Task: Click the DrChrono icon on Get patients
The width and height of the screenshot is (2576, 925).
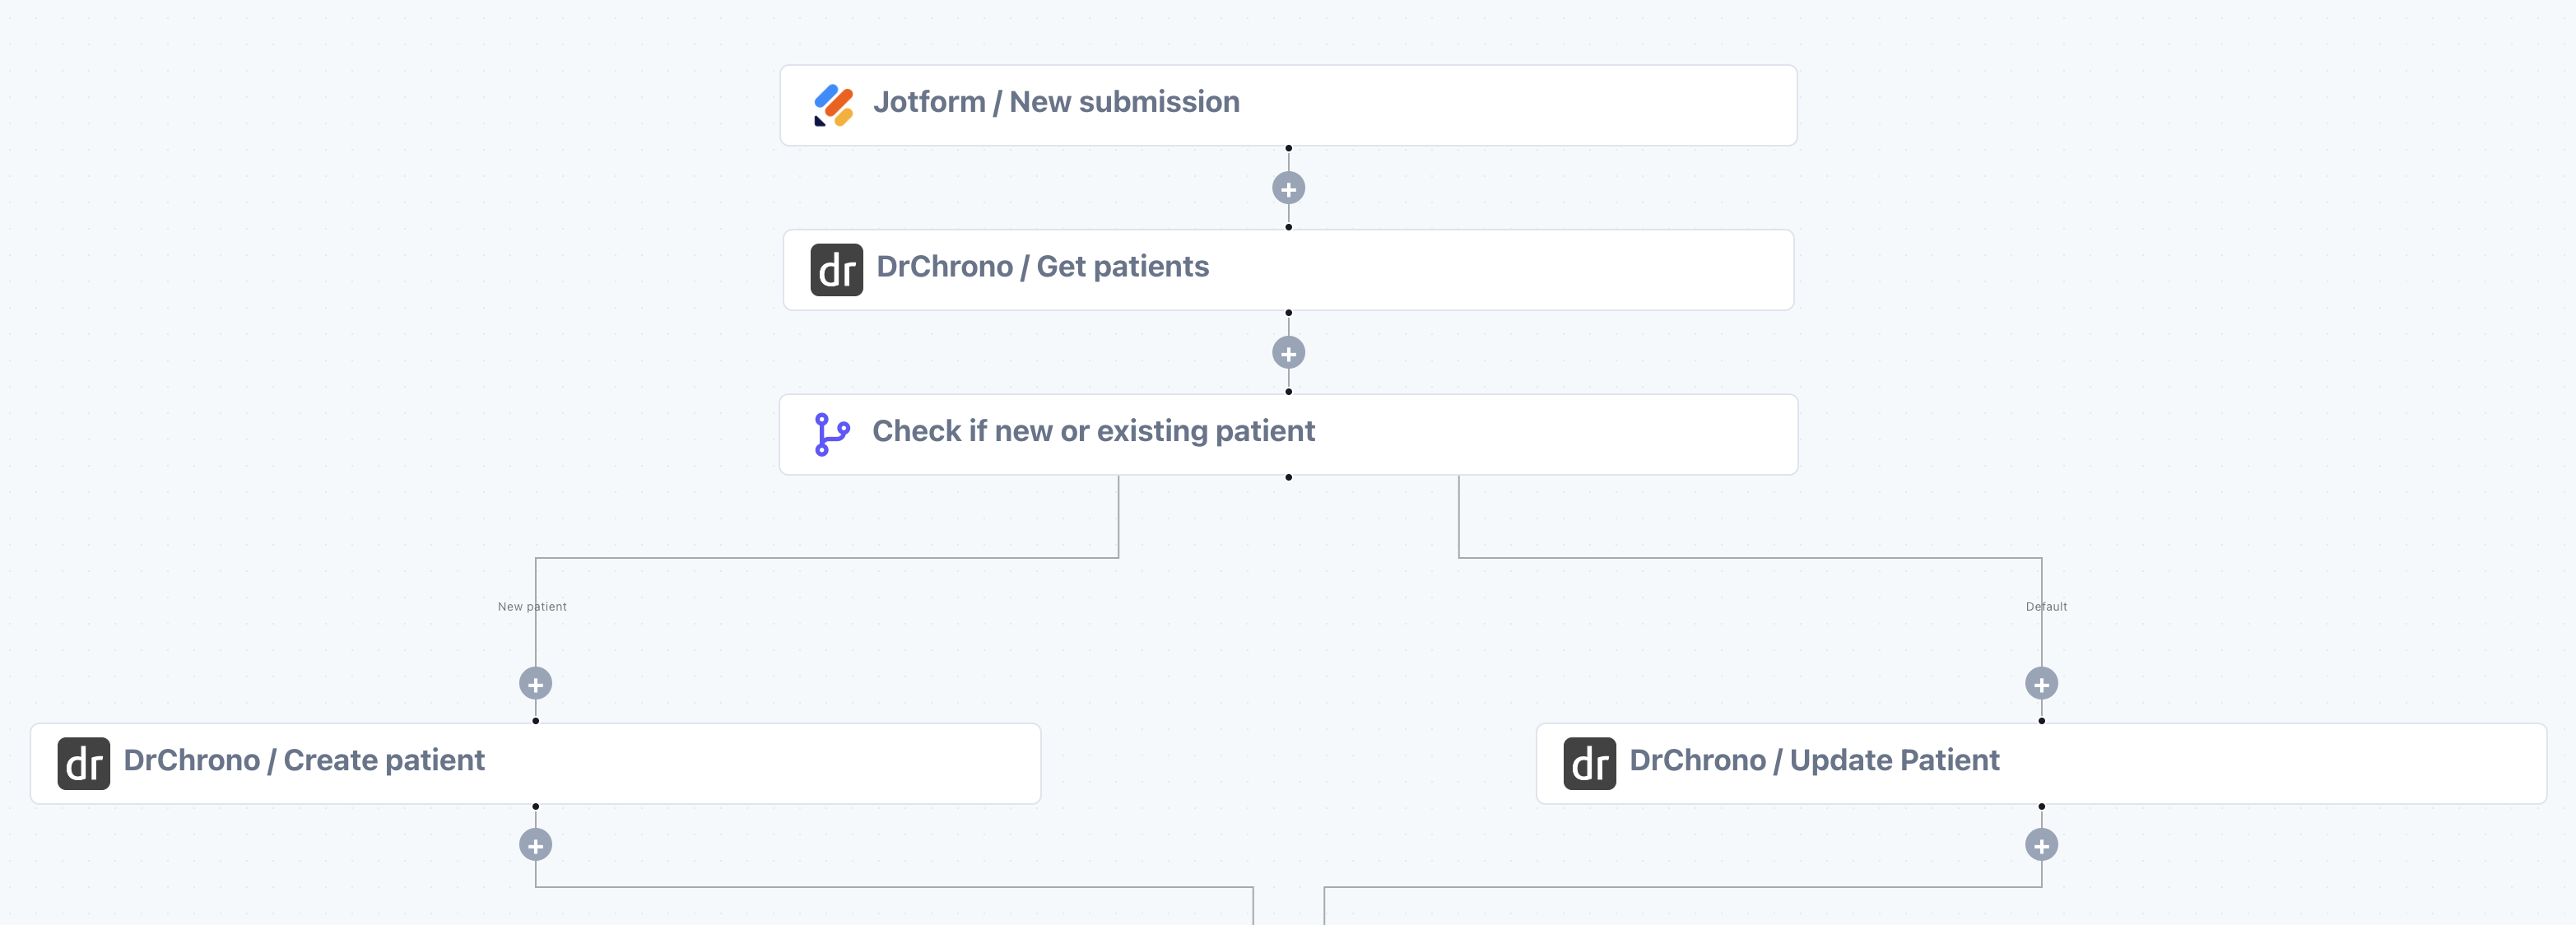Action: [836, 270]
